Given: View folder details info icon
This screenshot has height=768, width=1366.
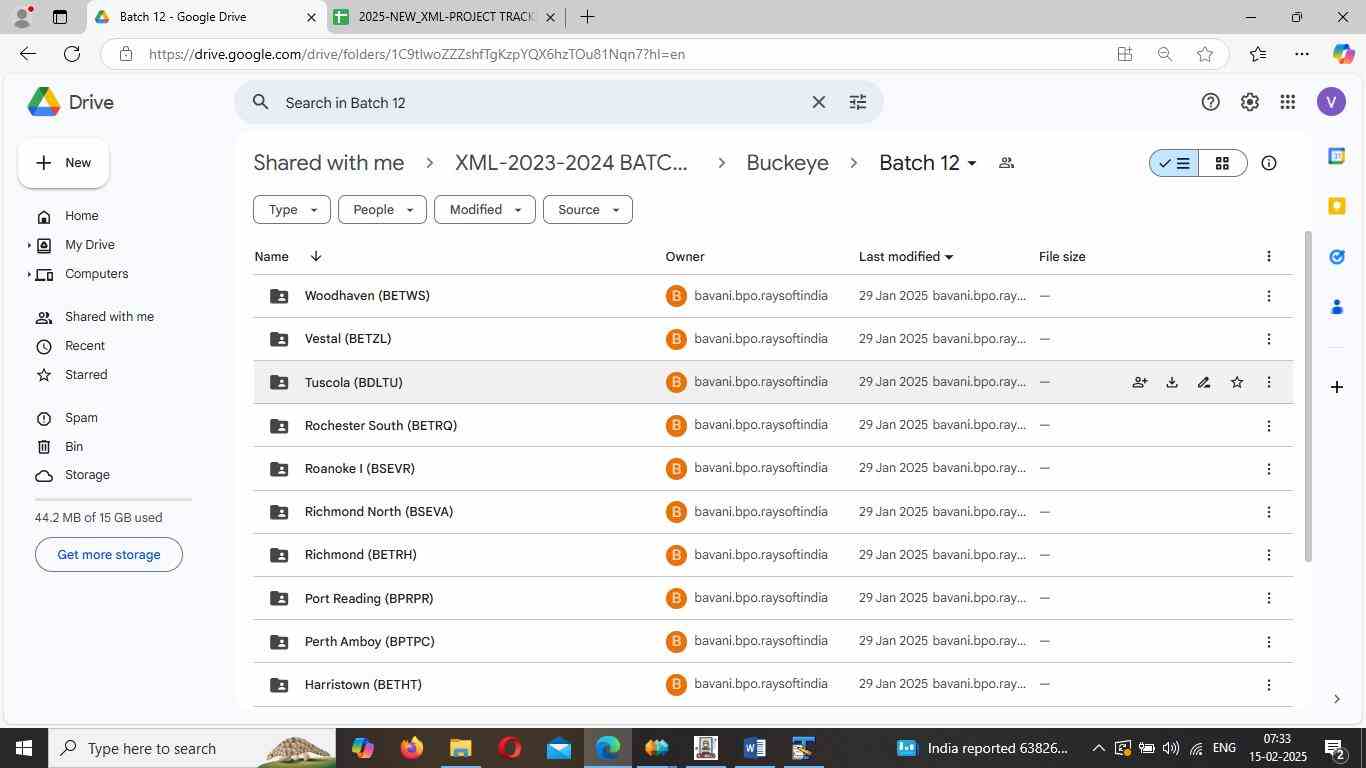Looking at the screenshot, I should pos(1268,163).
